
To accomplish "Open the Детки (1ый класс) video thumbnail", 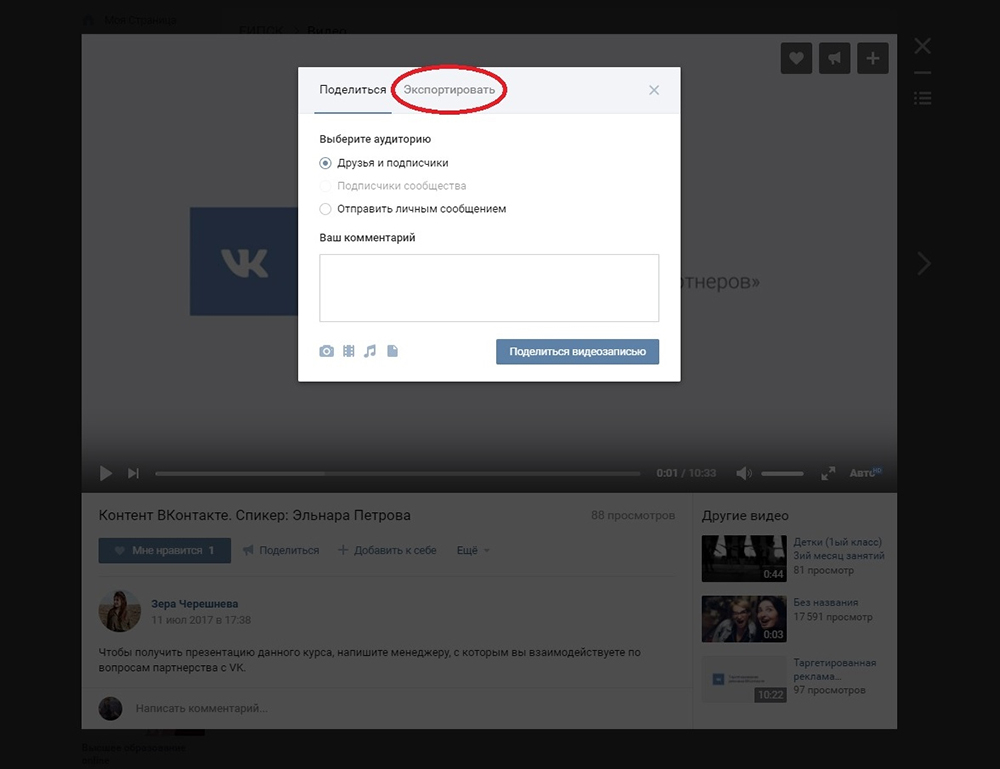I will (744, 559).
